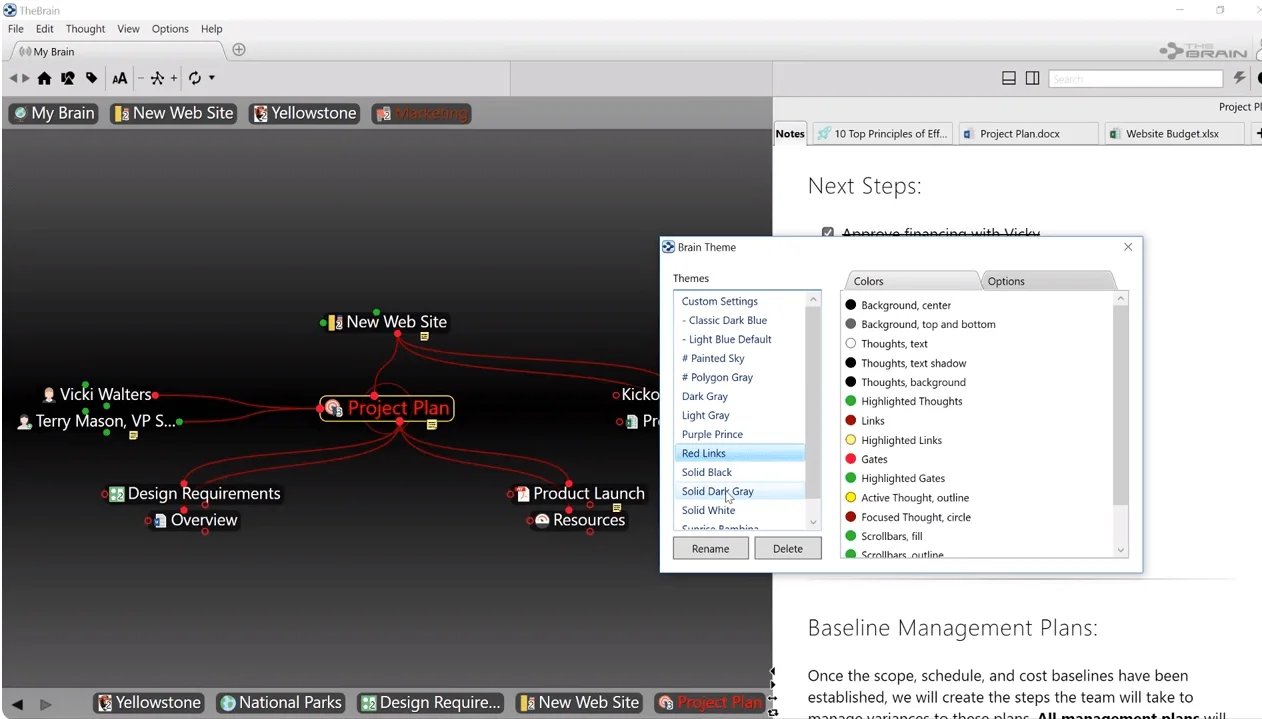Click note icon below Project Plan thought
The height and width of the screenshot is (719, 1262).
(x=432, y=425)
